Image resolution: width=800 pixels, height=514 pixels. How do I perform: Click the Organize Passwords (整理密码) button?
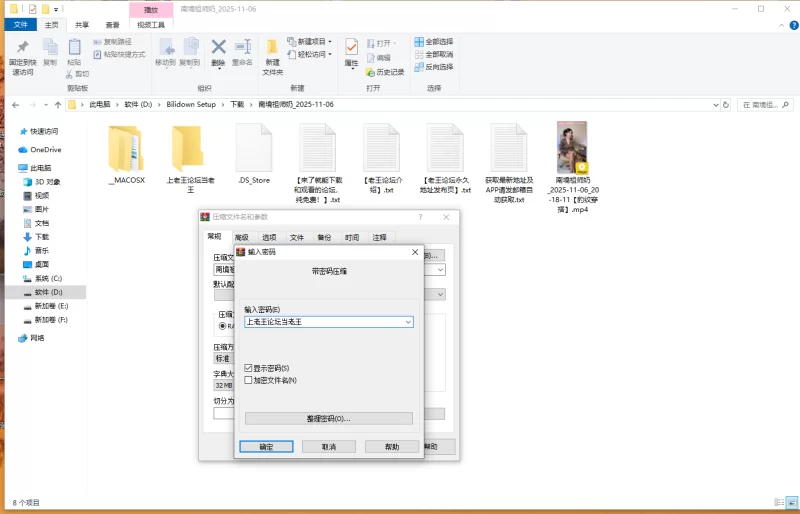coord(328,418)
